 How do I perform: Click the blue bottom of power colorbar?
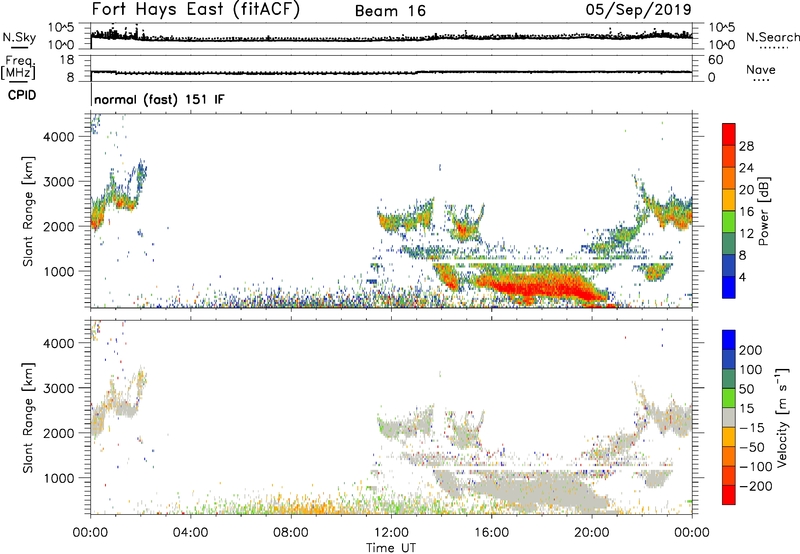click(729, 287)
